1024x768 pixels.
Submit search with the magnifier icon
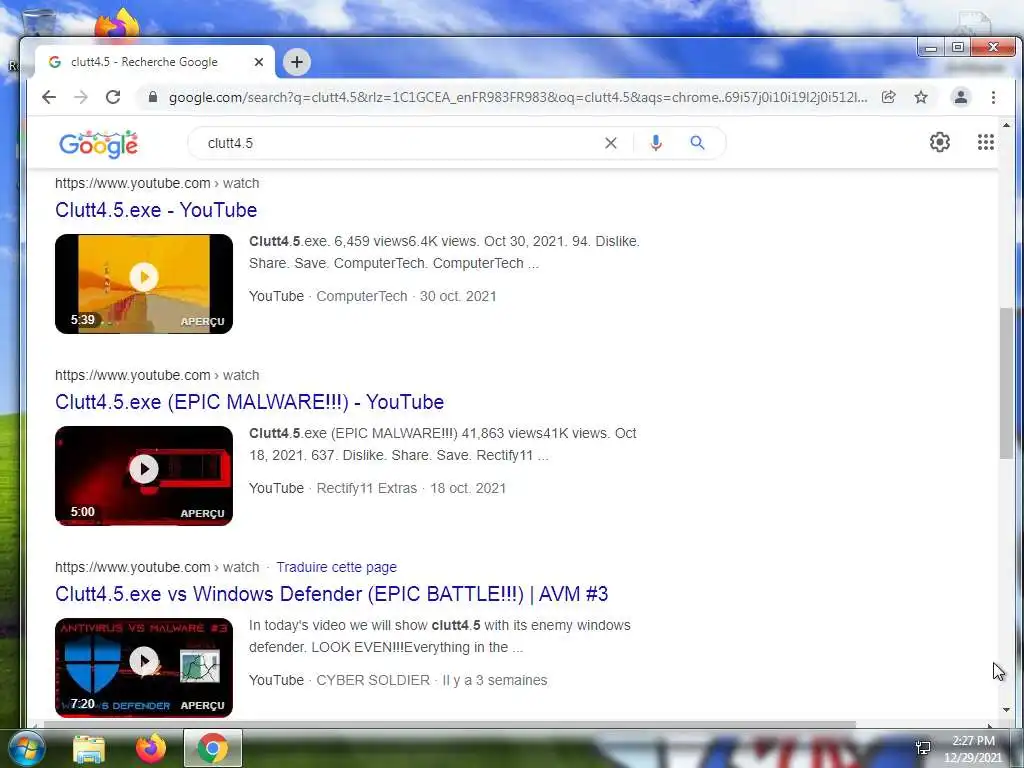click(x=697, y=143)
